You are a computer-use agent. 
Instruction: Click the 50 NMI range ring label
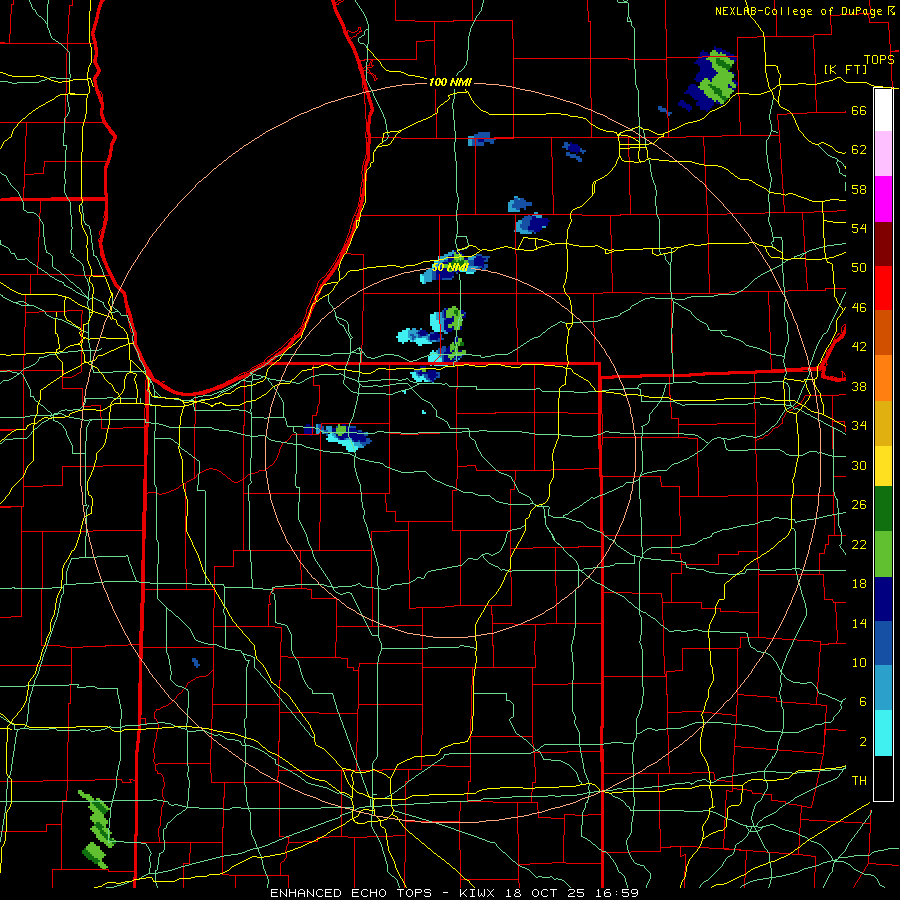(450, 267)
